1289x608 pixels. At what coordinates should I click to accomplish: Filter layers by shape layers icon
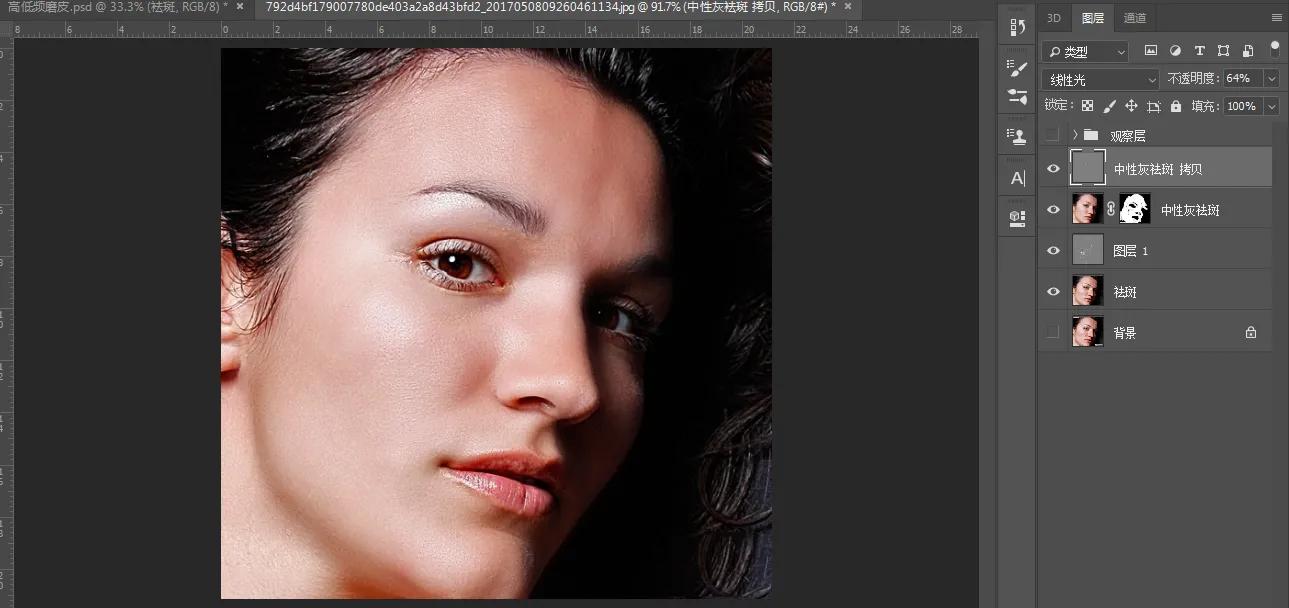(1223, 51)
